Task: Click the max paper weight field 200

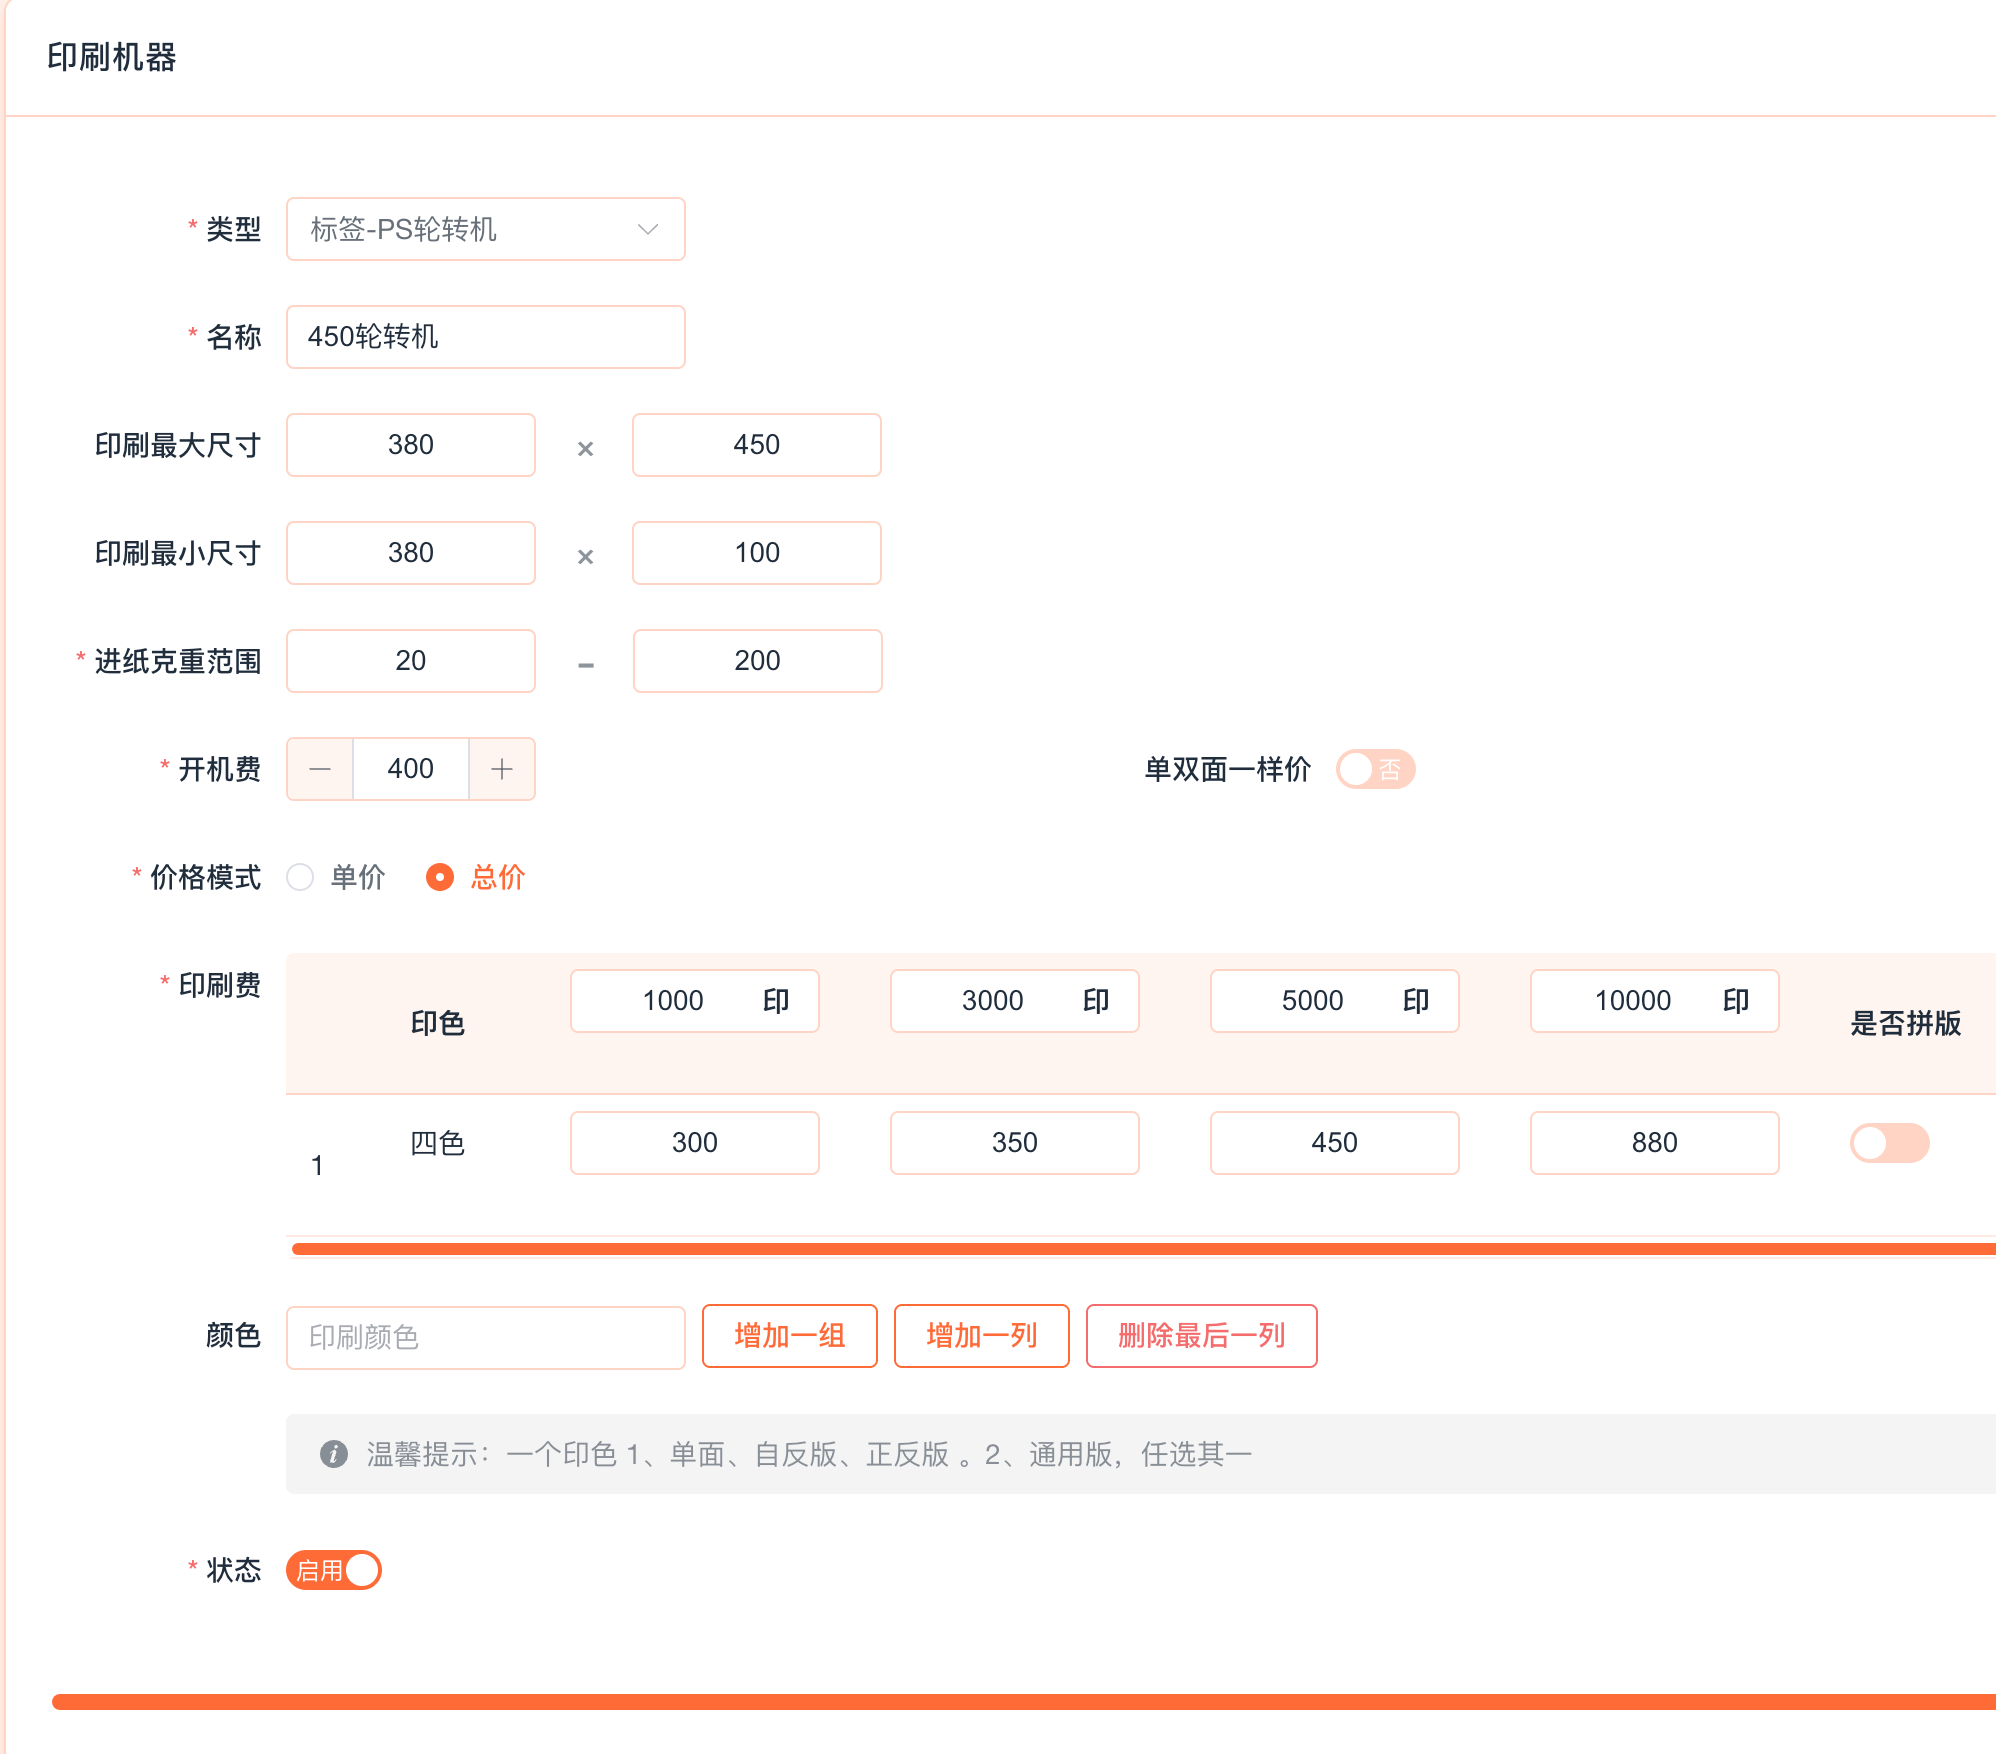Action: (757, 661)
